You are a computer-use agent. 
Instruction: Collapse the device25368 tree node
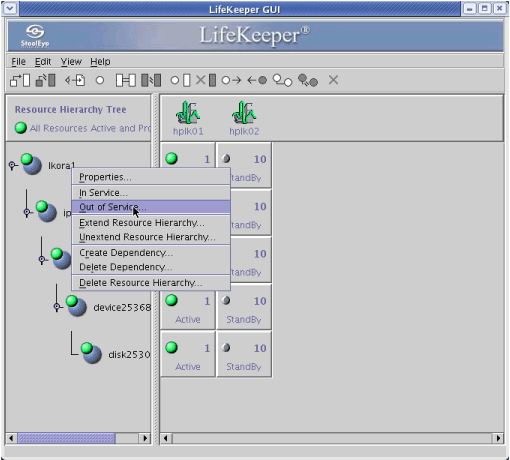coord(57,306)
